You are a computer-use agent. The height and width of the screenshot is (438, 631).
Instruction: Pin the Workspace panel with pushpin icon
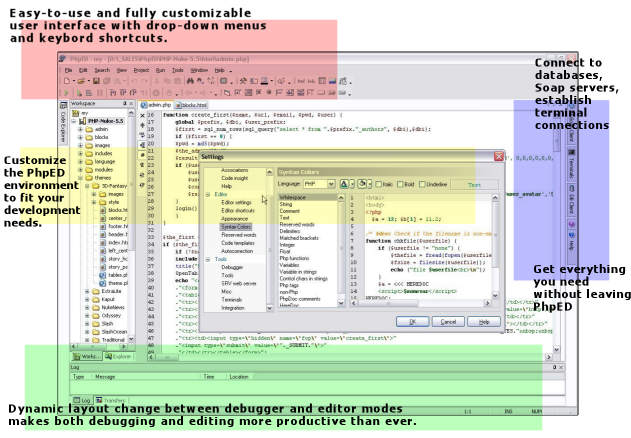pyautogui.click(x=125, y=103)
